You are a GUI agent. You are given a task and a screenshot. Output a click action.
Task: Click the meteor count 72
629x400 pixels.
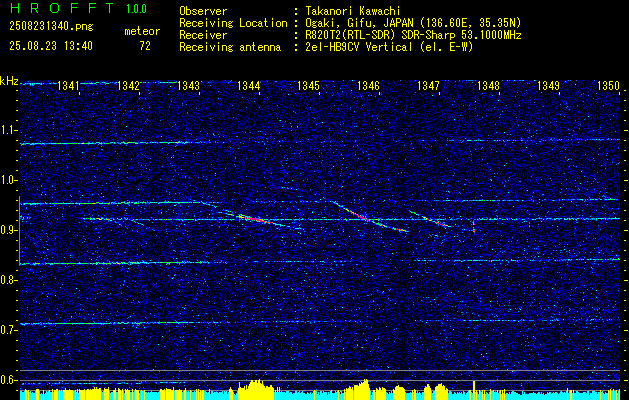coord(145,46)
